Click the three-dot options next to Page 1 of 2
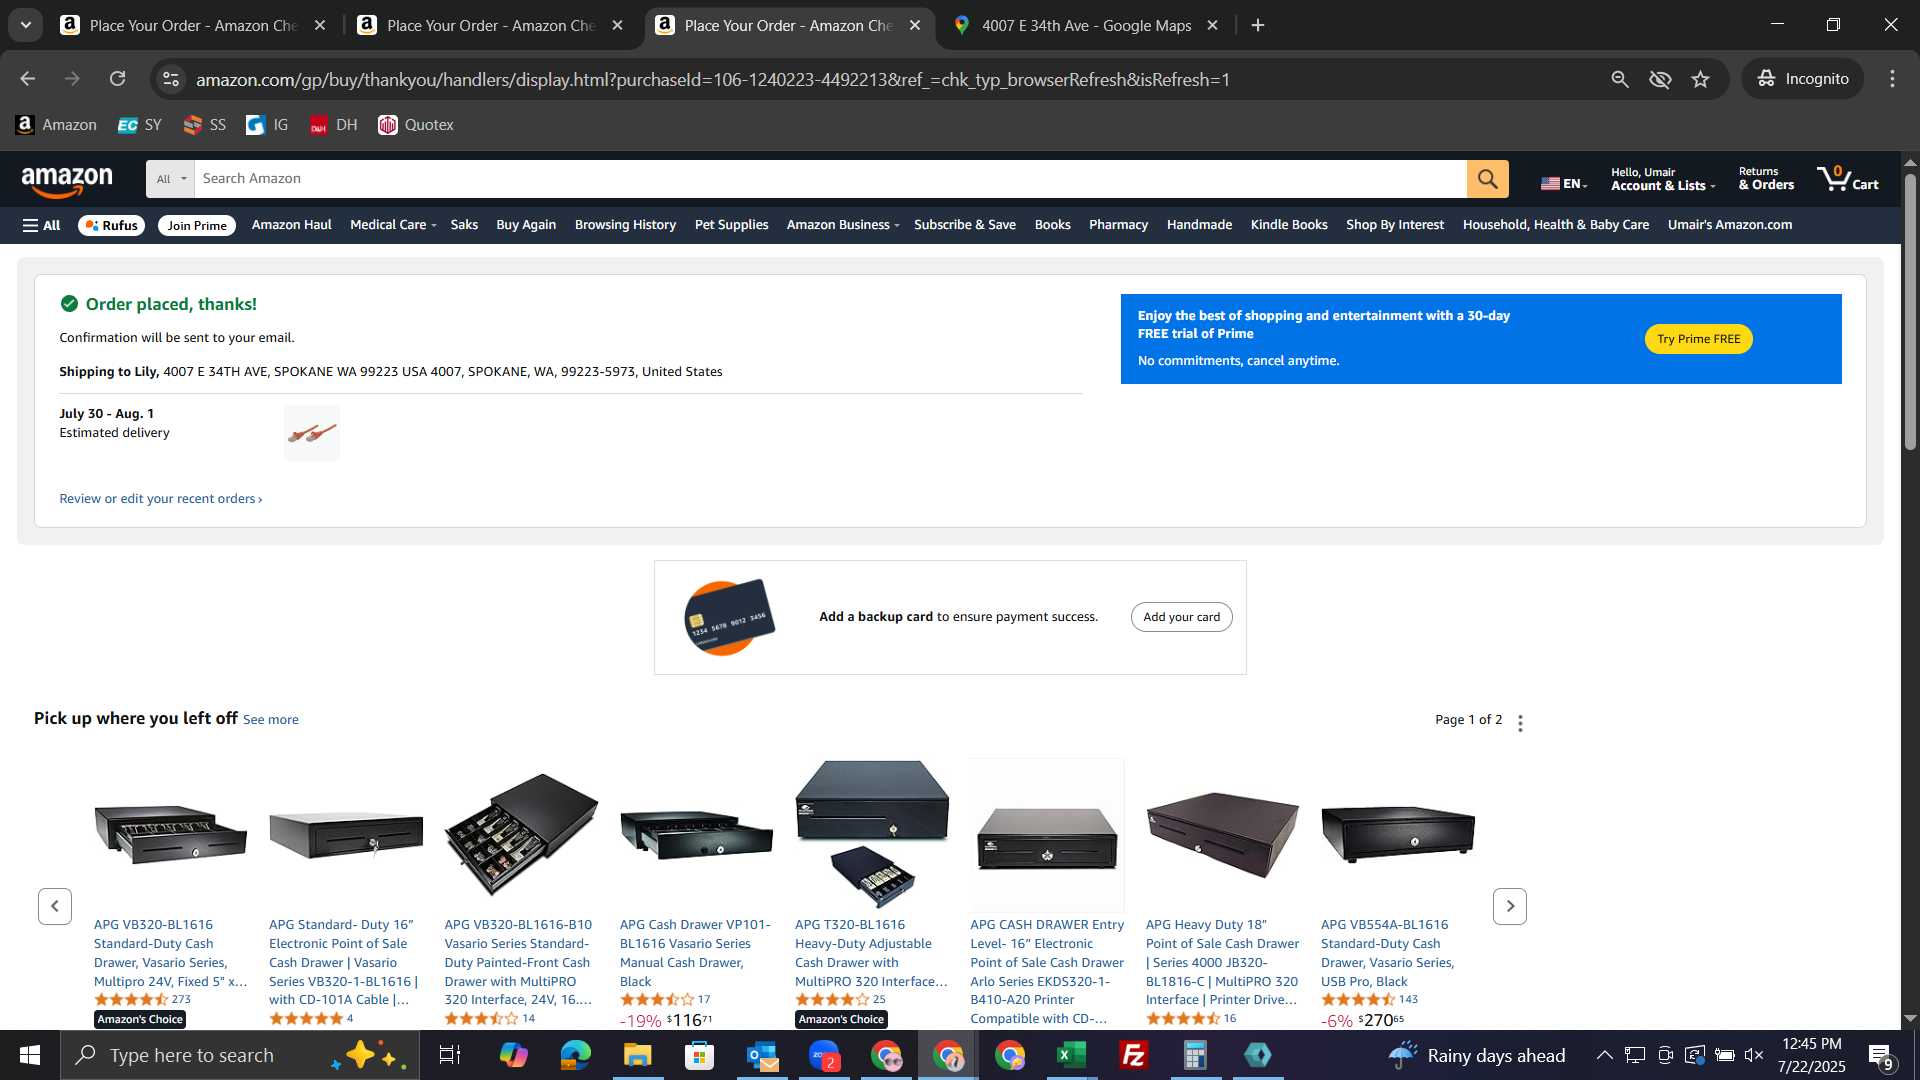 pyautogui.click(x=1520, y=723)
